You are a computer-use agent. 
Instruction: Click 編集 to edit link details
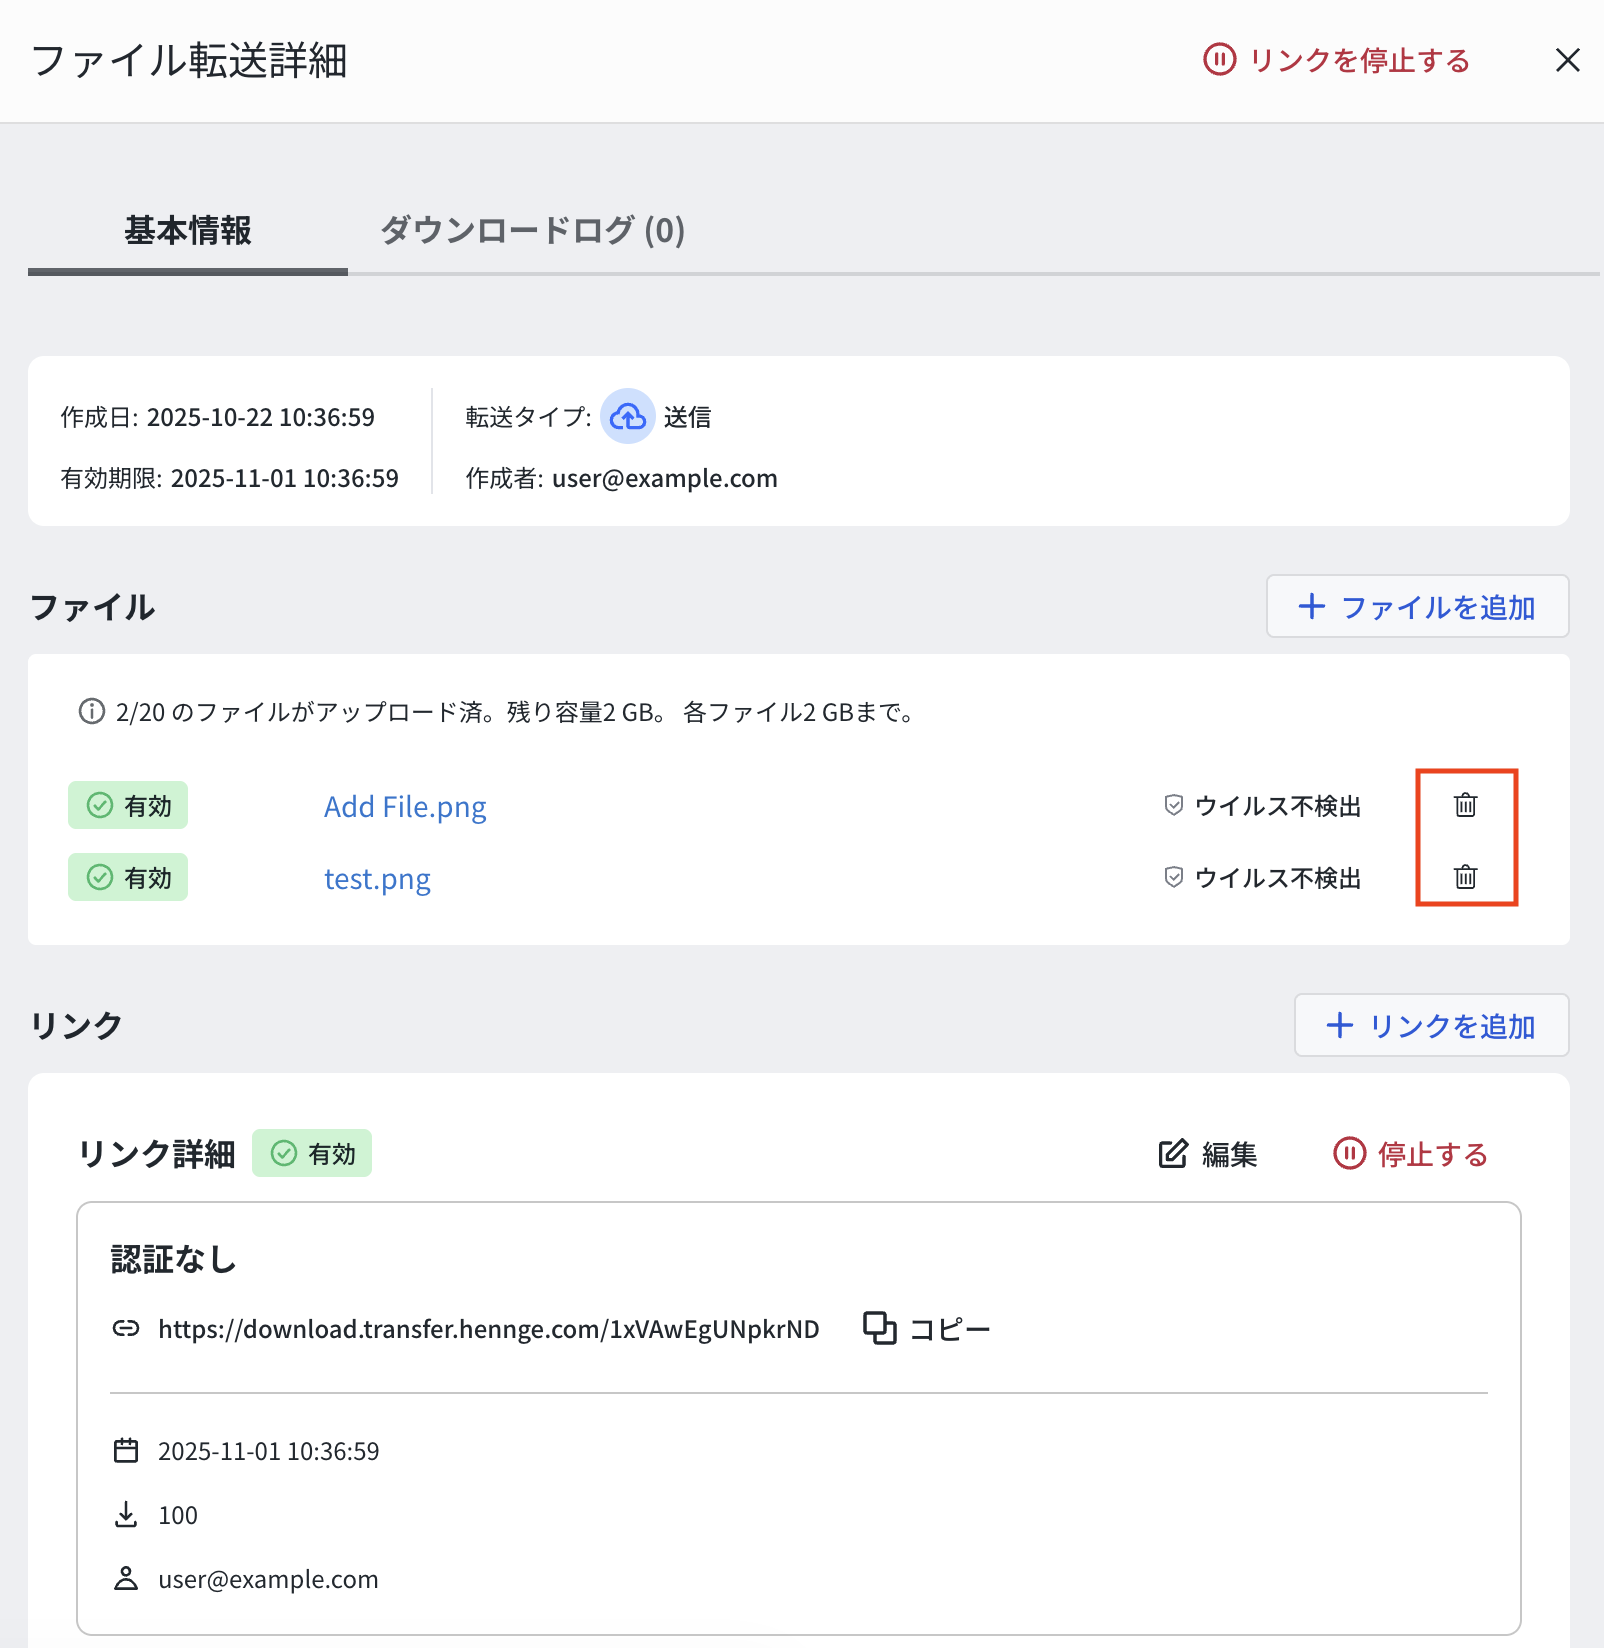pos(1207,1154)
